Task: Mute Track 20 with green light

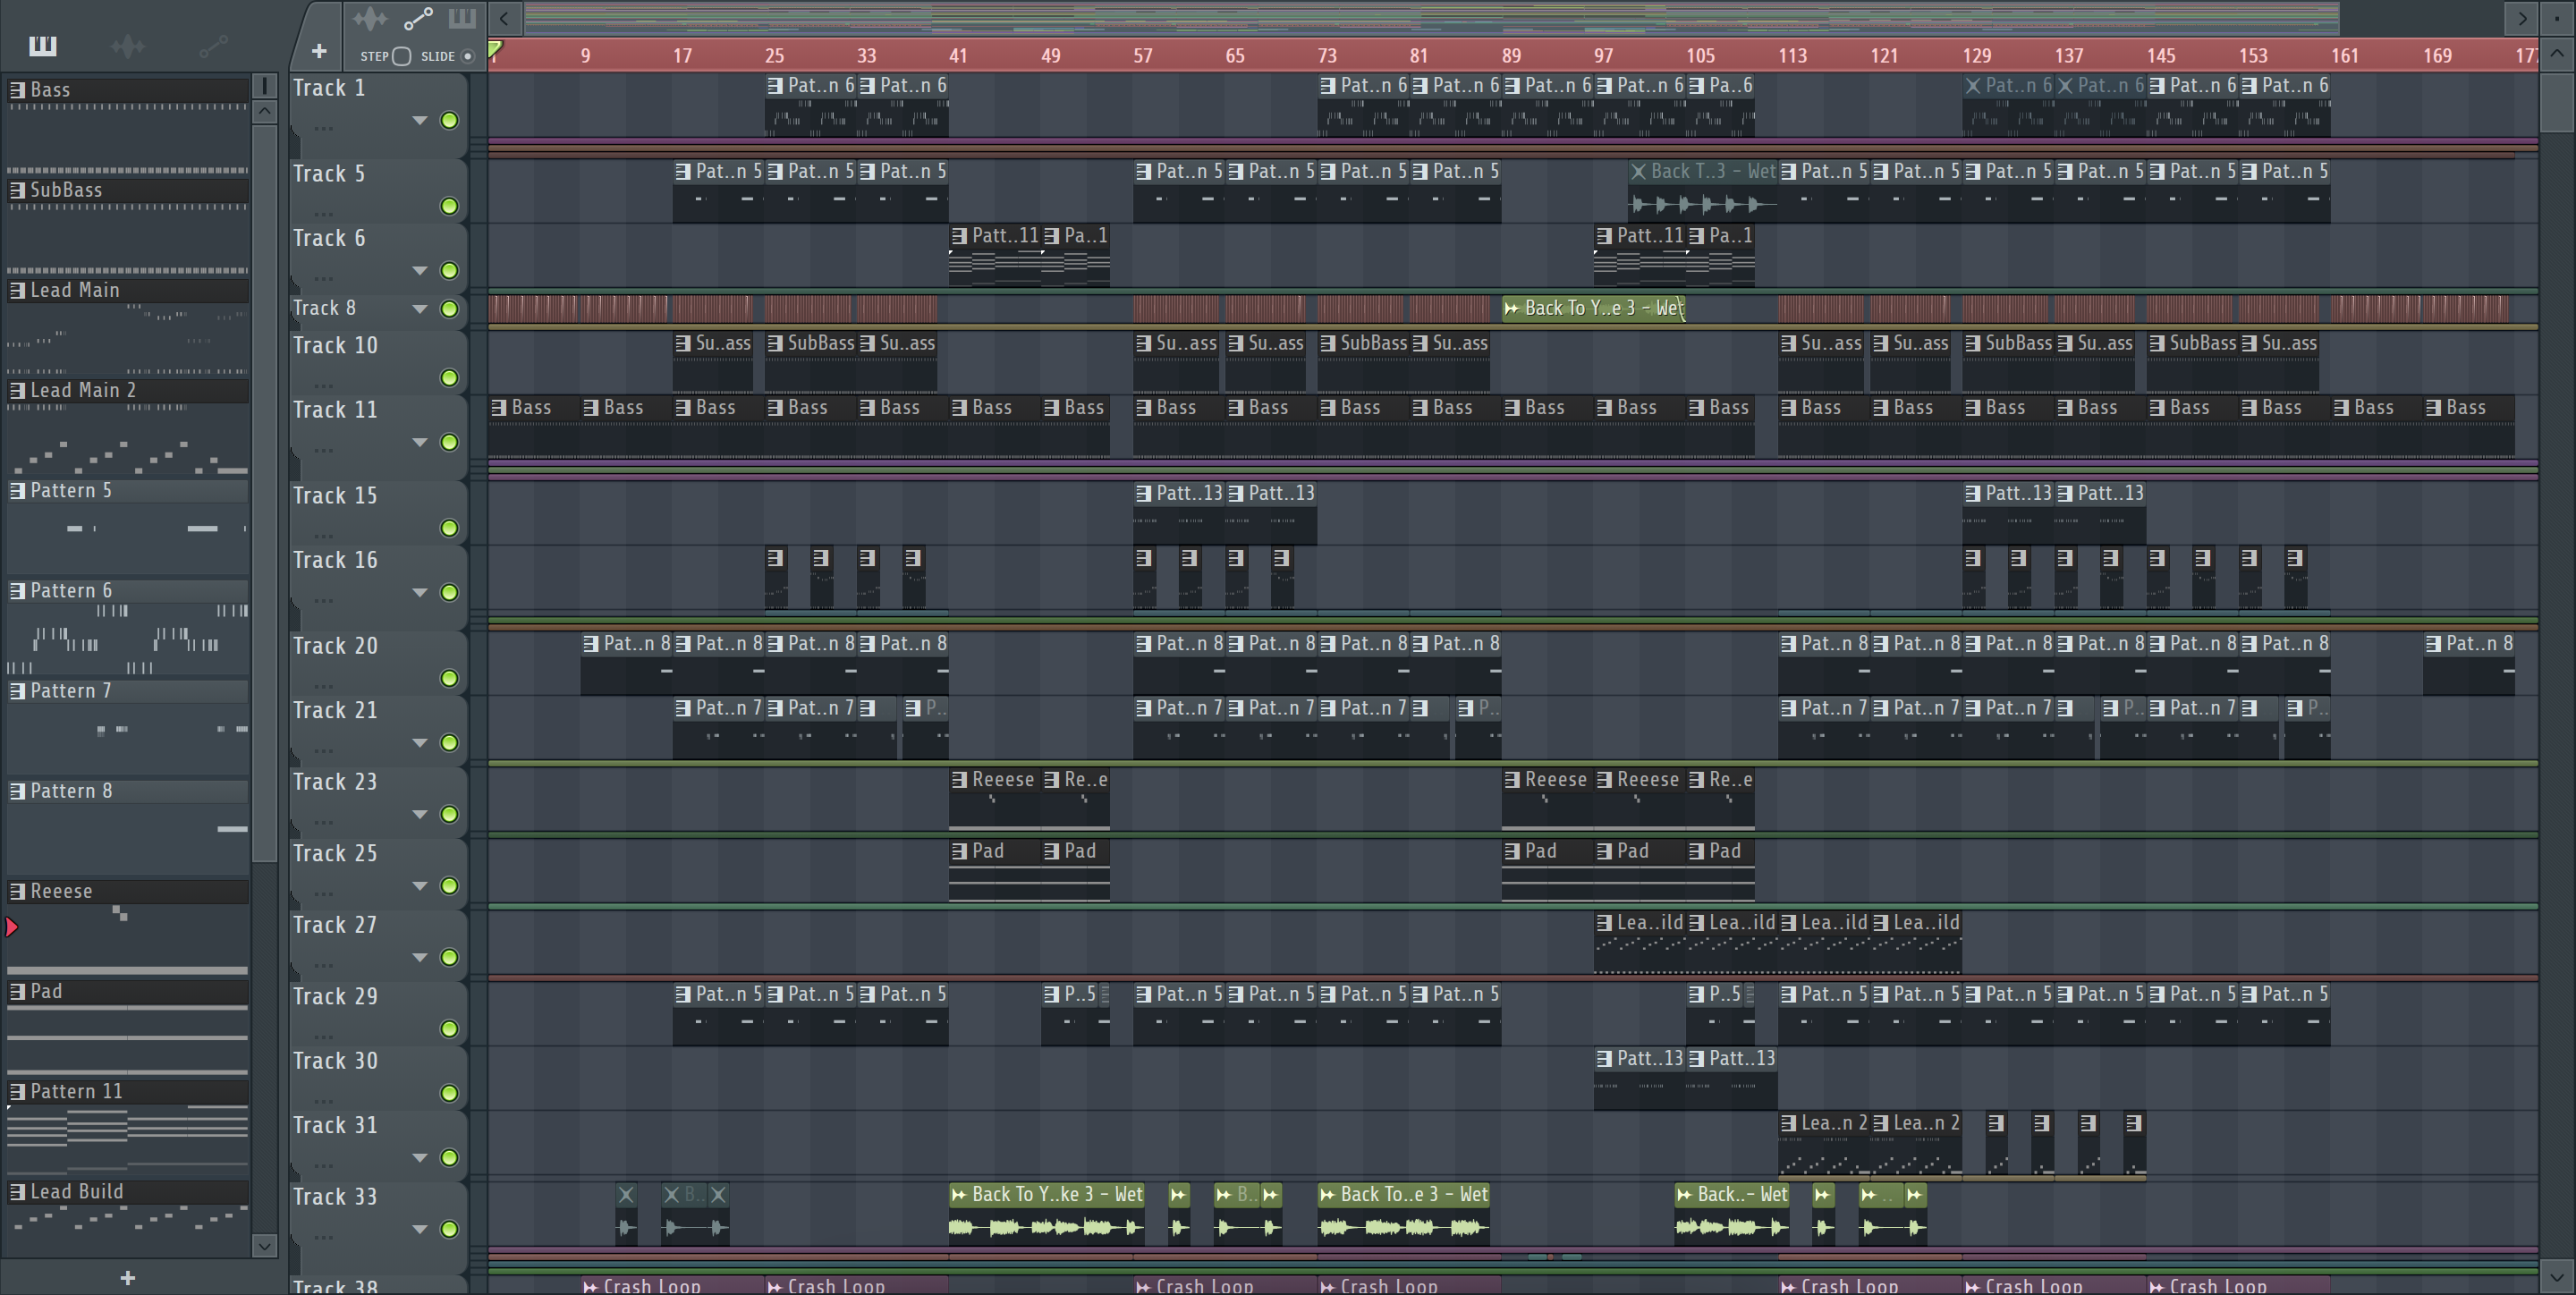Action: pyautogui.click(x=449, y=678)
